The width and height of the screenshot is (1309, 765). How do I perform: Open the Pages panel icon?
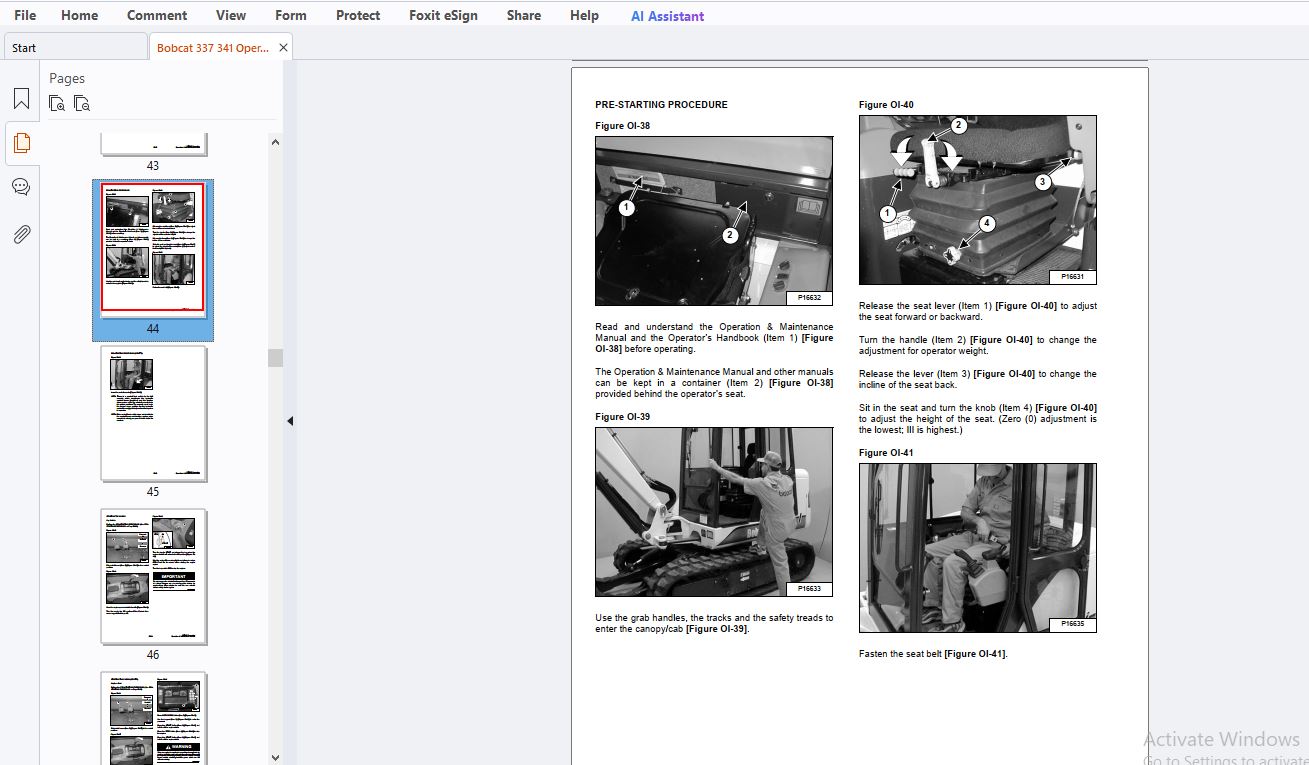pos(21,143)
